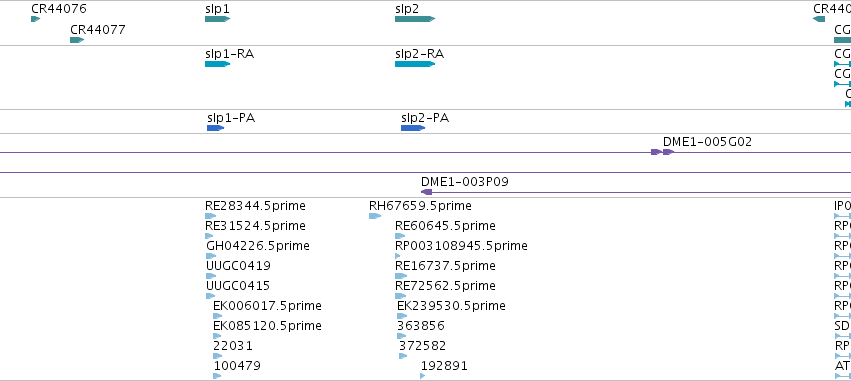
Task: Select the slp1 gene feature arrow
Action: tap(218, 19)
